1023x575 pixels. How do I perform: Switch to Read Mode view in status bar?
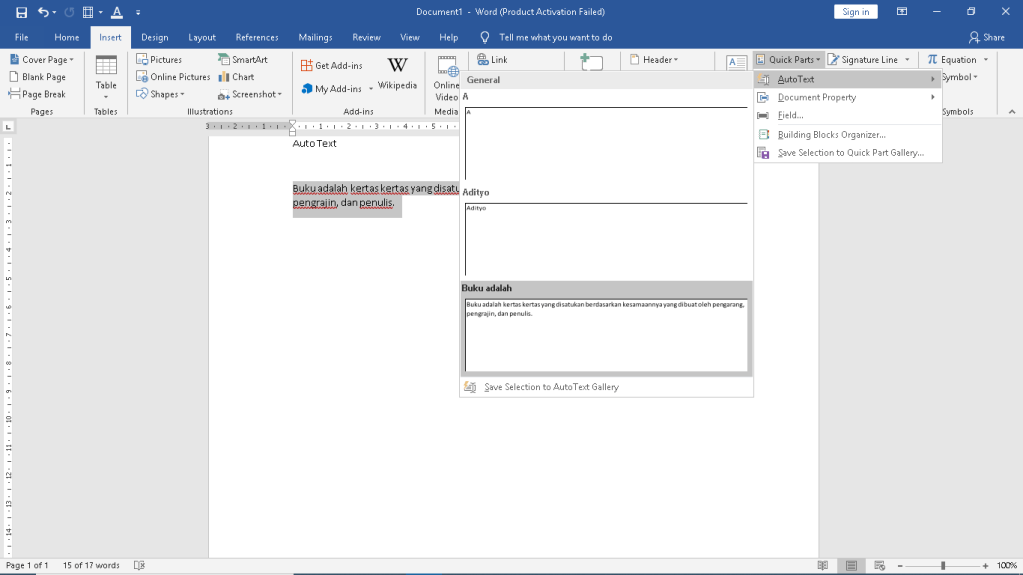[822, 566]
